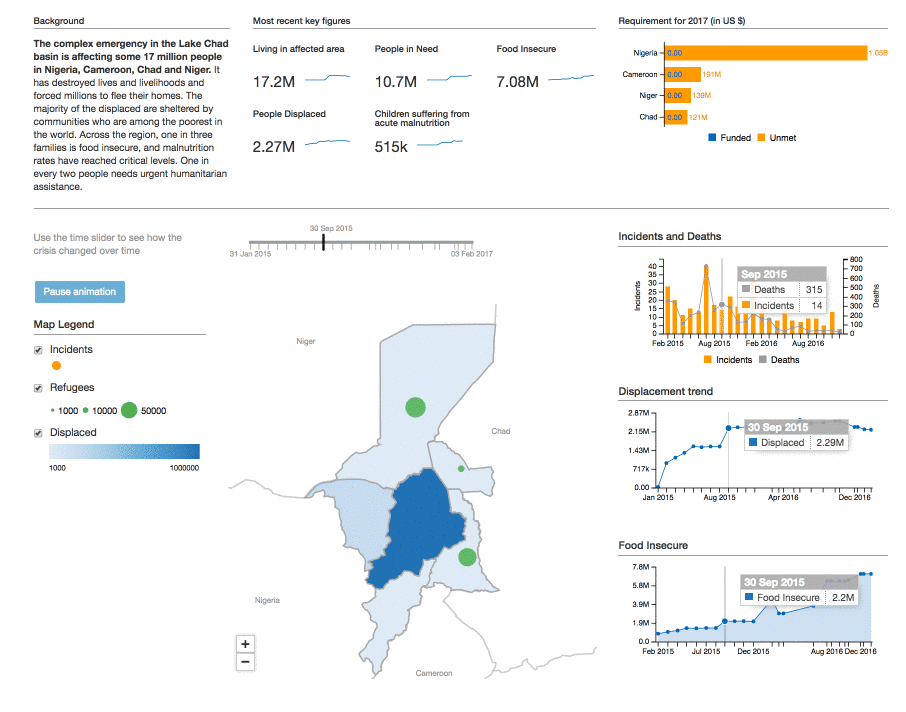Screen dimensions: 906x712
Task: Click the refugee circle in northern map region
Action: [x=415, y=407]
